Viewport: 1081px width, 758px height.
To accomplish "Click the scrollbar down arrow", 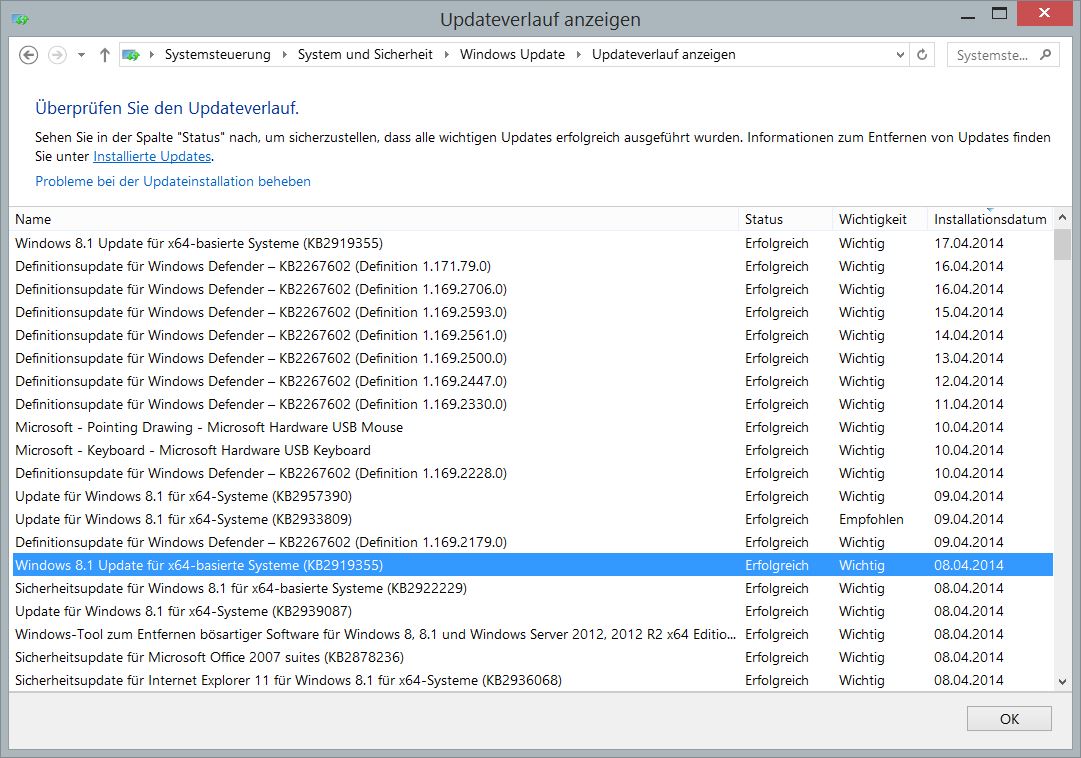I will 1062,681.
